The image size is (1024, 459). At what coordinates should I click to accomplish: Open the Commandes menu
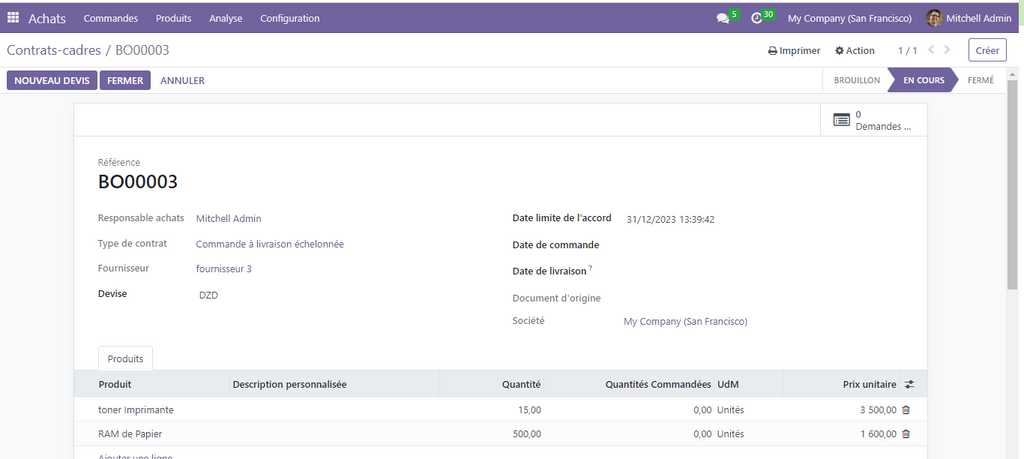(x=111, y=18)
